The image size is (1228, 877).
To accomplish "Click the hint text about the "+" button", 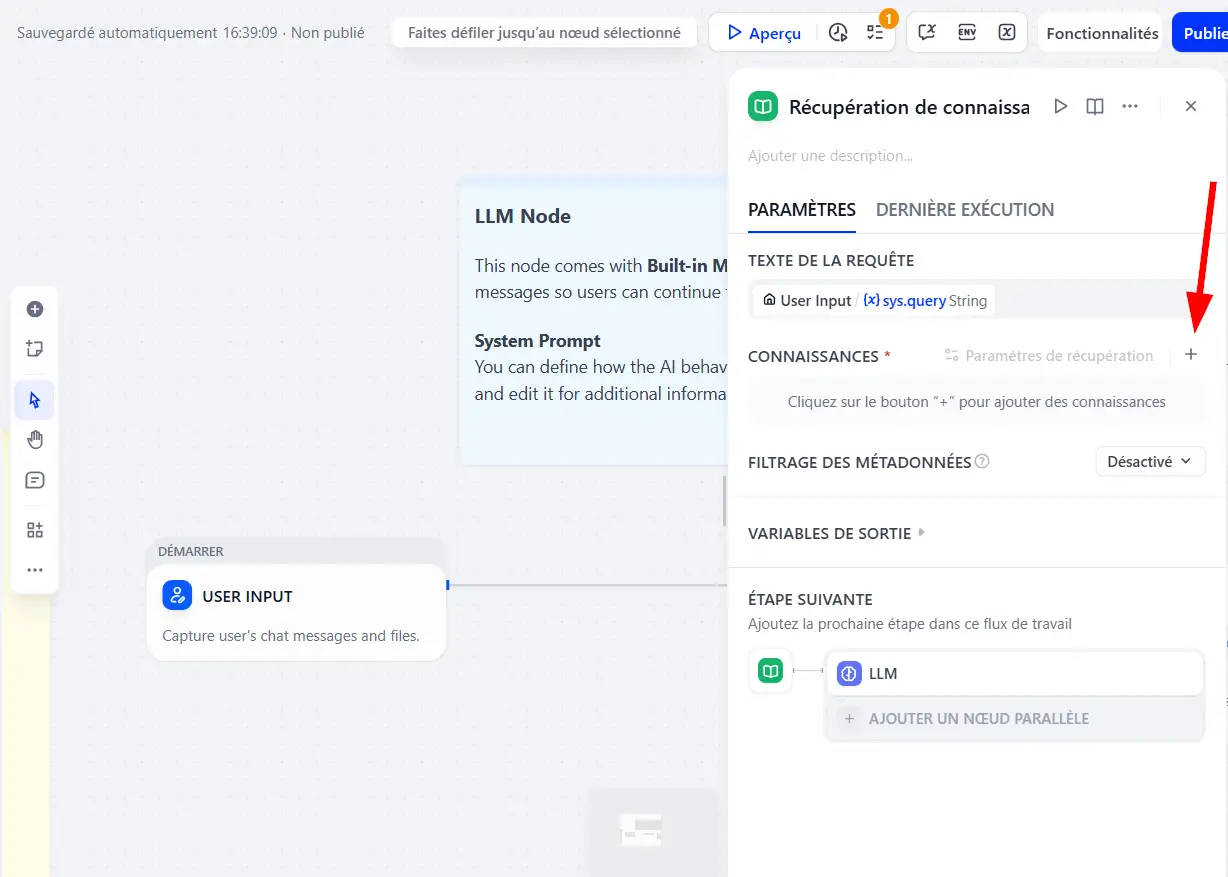I will click(977, 402).
